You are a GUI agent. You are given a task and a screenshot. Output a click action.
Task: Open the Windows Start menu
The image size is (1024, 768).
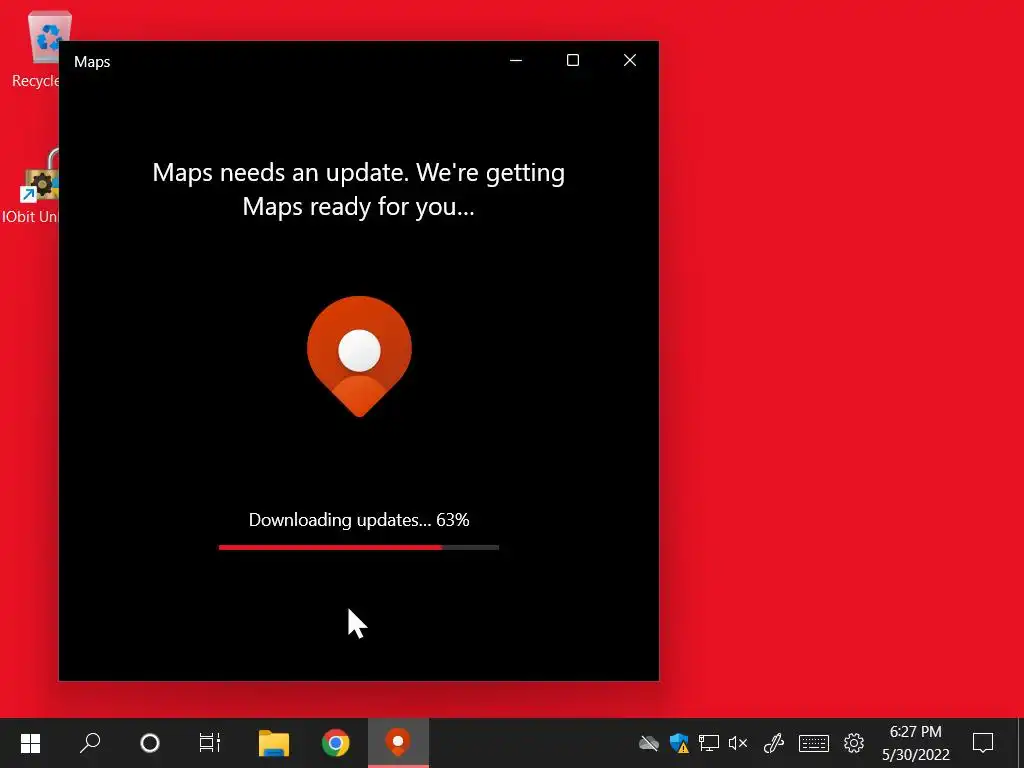coord(30,743)
